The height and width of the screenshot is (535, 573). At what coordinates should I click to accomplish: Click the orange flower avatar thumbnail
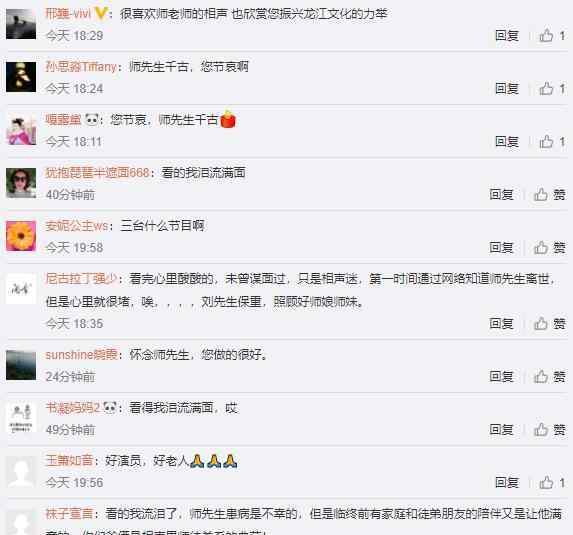[21, 236]
